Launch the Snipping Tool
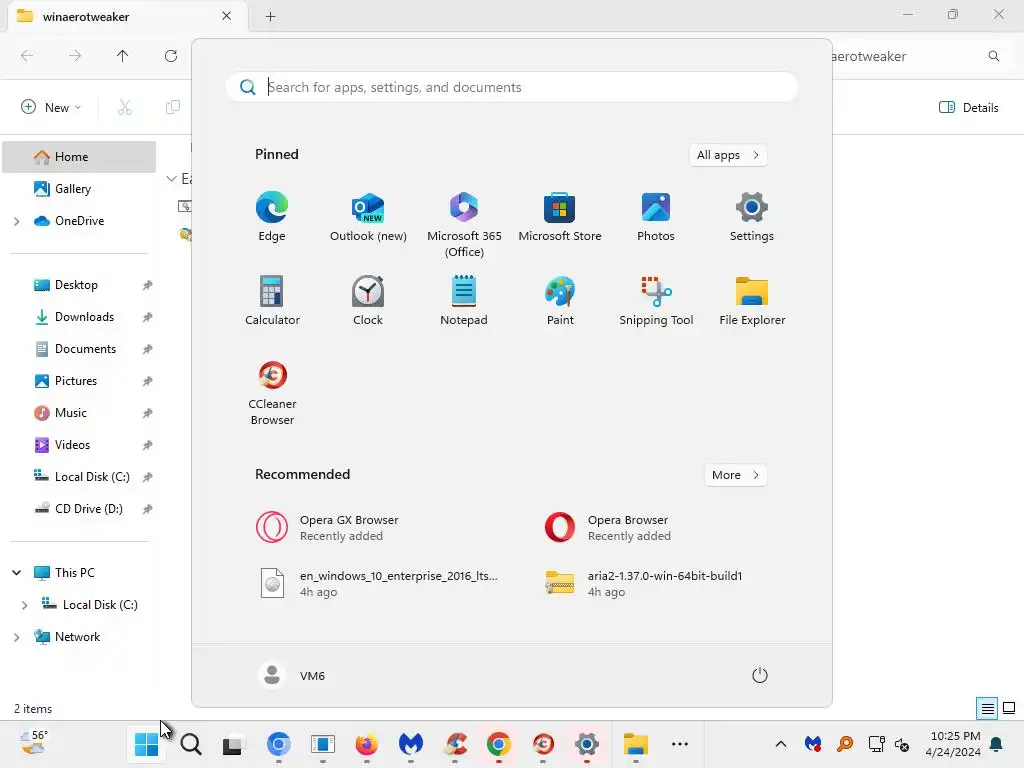Screen dimensions: 1024x768 (656, 300)
